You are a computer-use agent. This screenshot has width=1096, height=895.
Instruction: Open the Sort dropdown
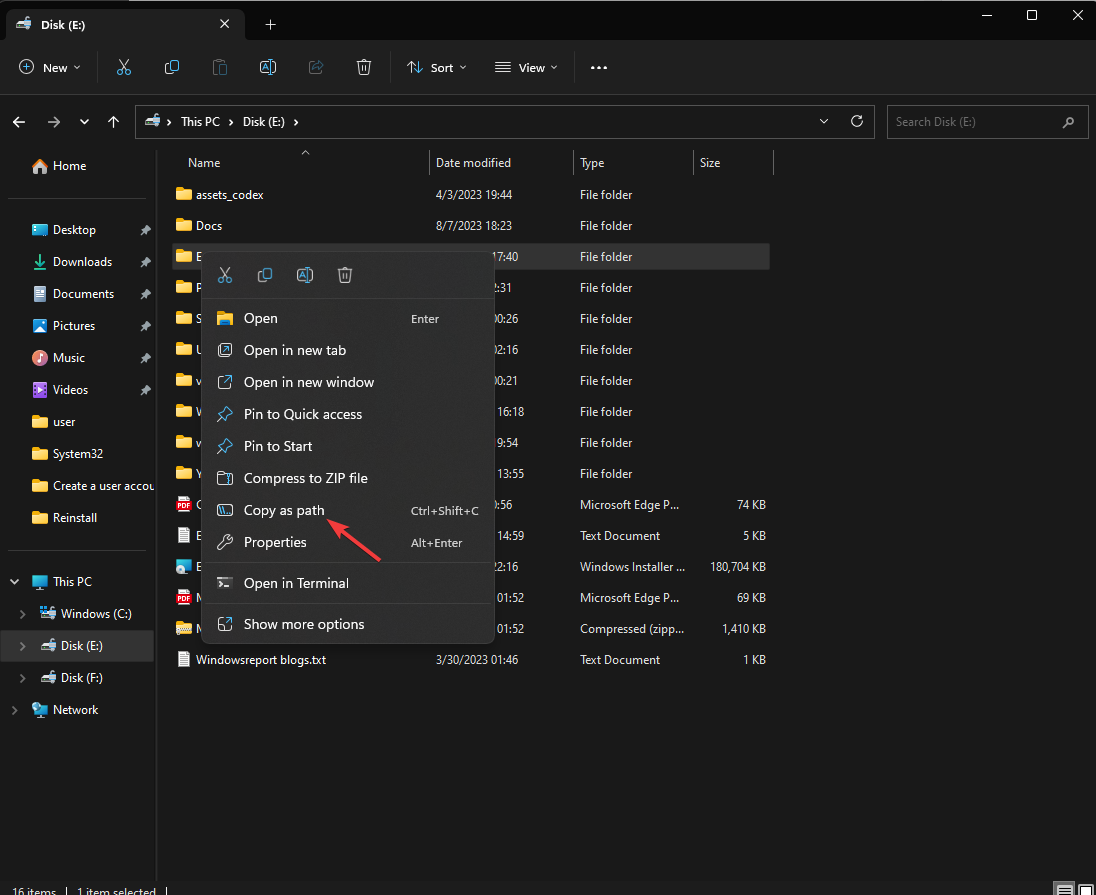(437, 68)
